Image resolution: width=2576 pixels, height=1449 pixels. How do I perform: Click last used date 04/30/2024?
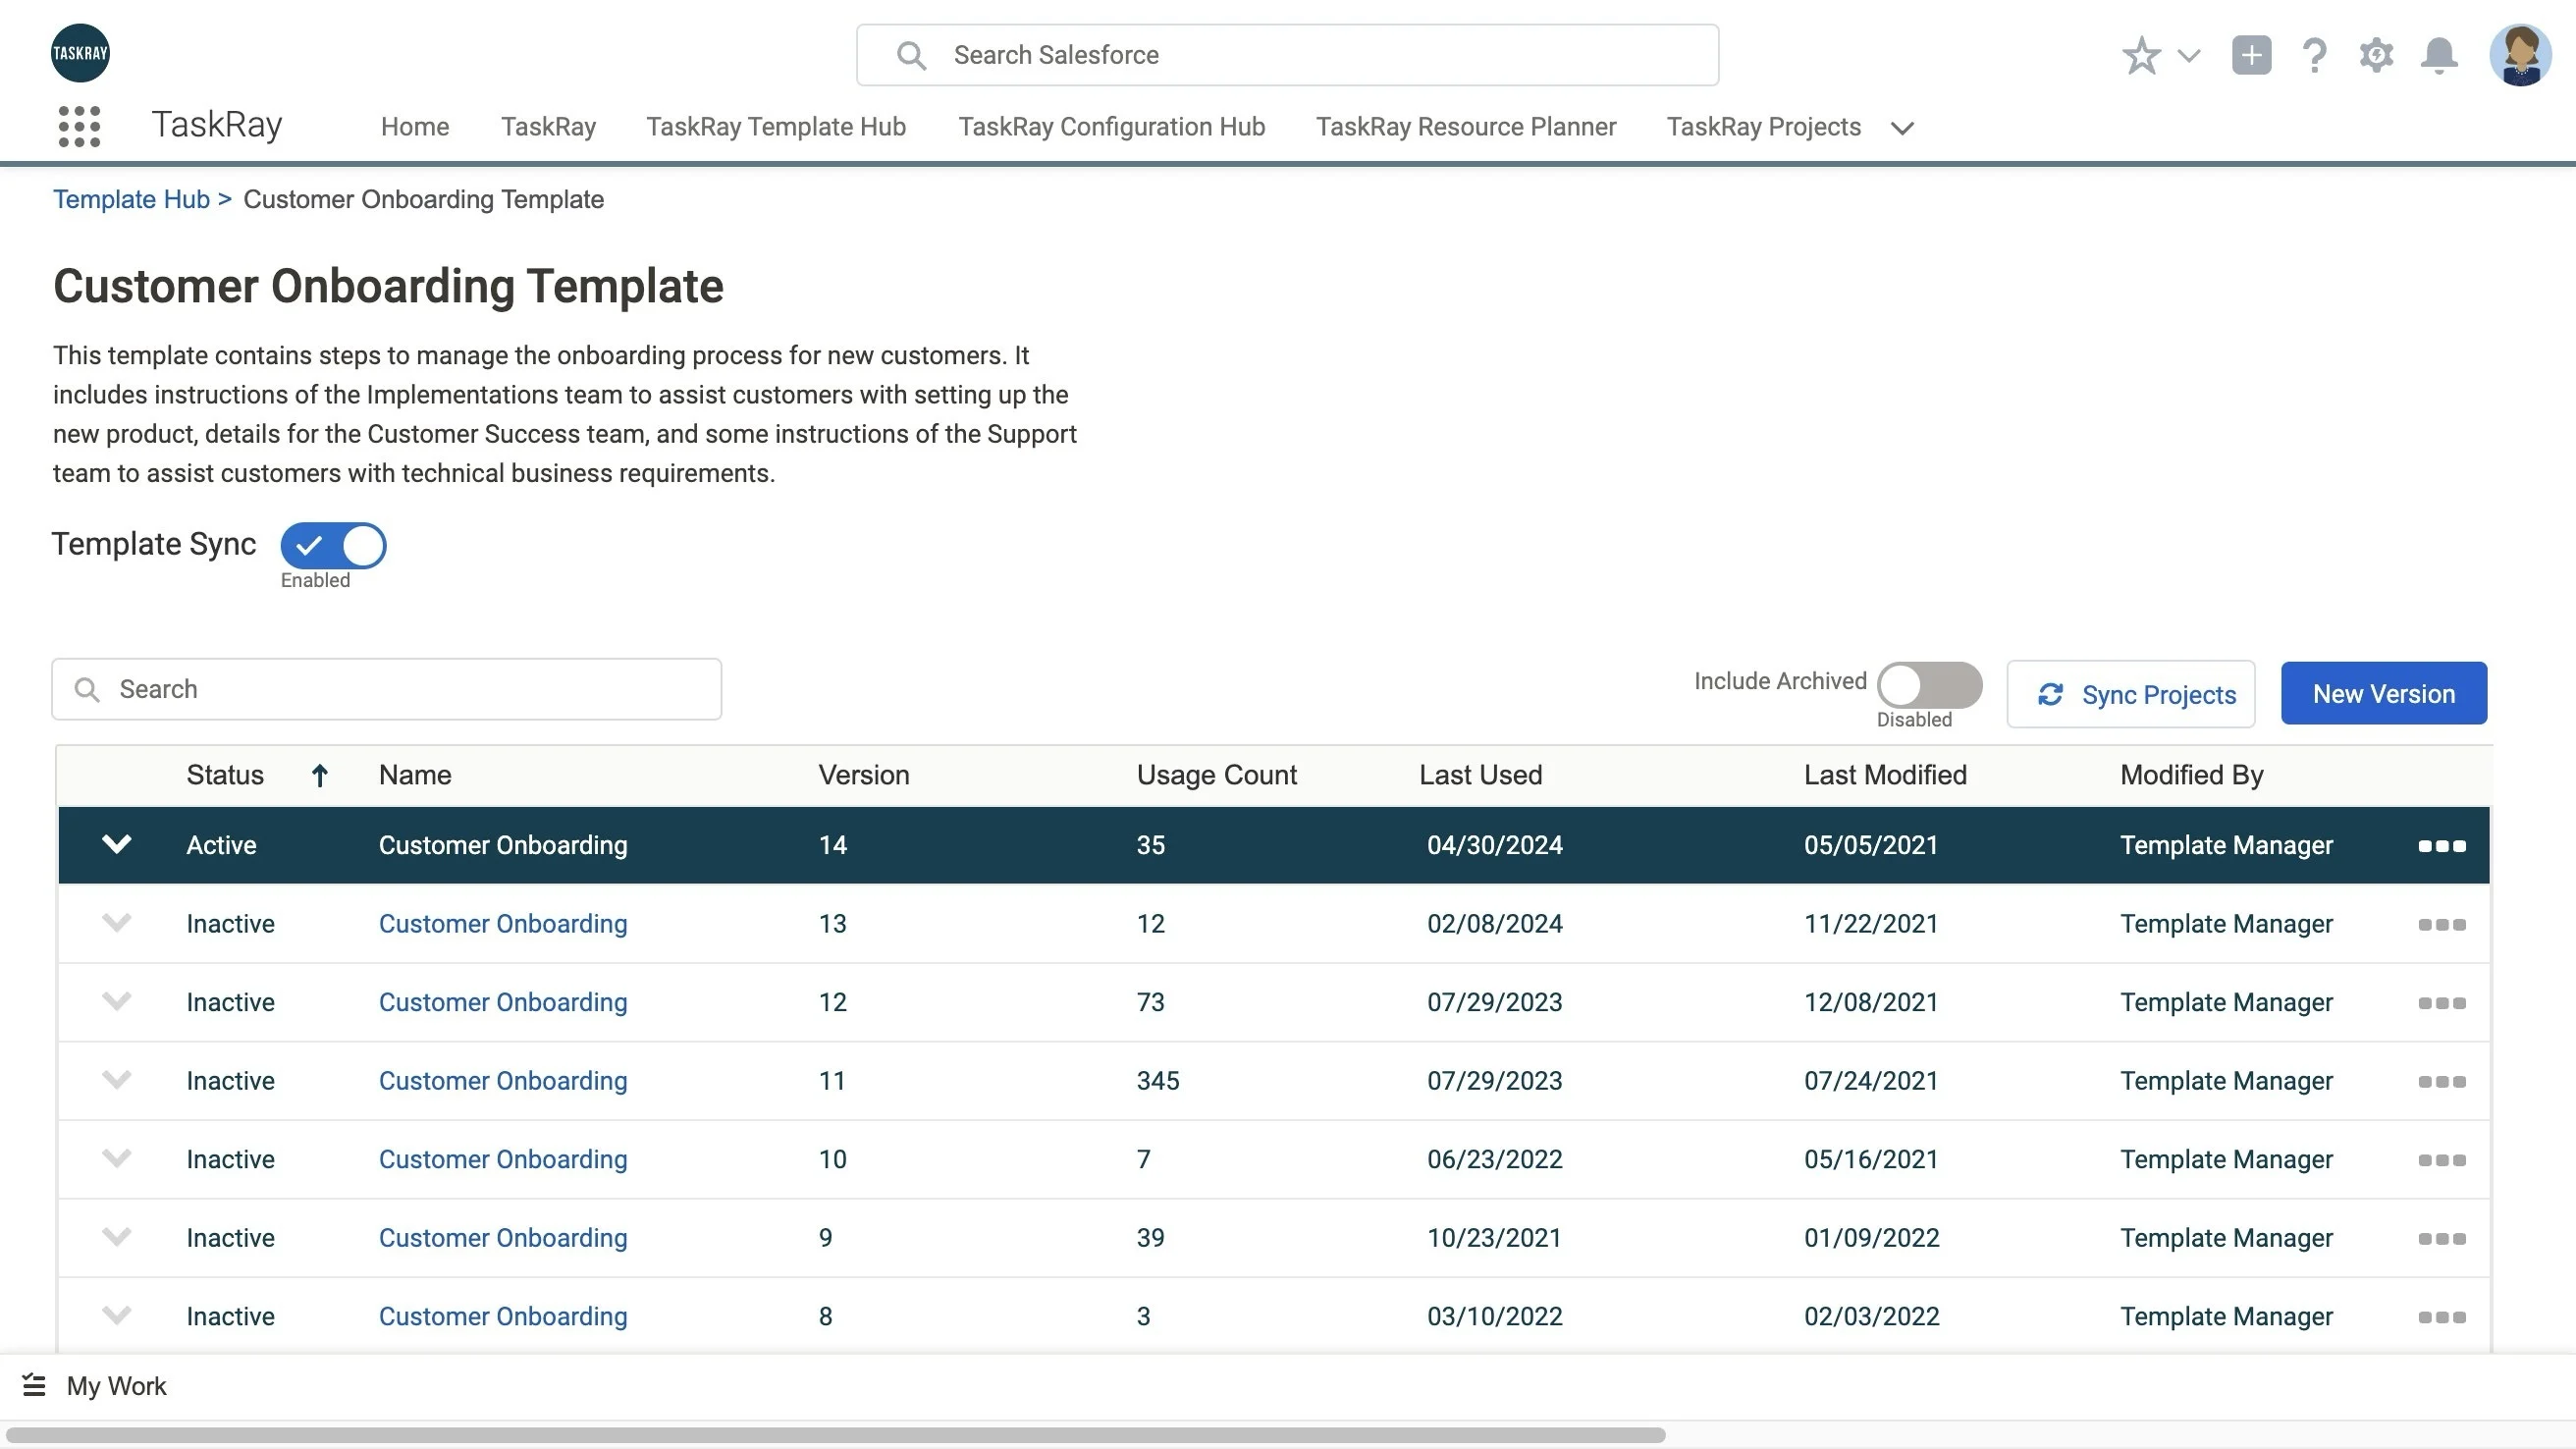coord(1494,845)
